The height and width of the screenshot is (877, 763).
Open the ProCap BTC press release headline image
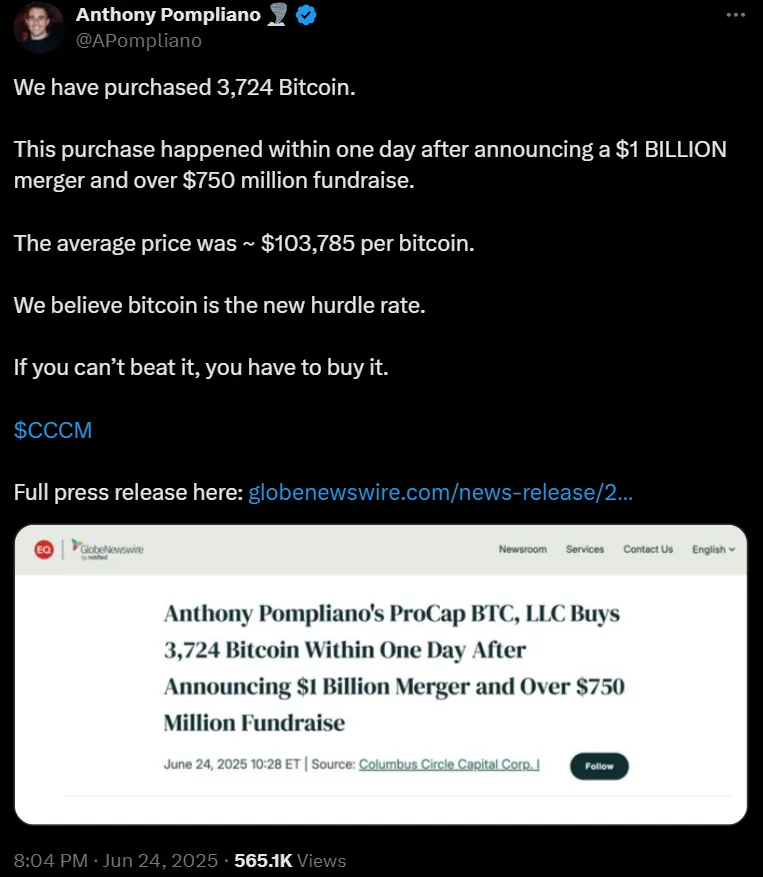pyautogui.click(x=393, y=668)
